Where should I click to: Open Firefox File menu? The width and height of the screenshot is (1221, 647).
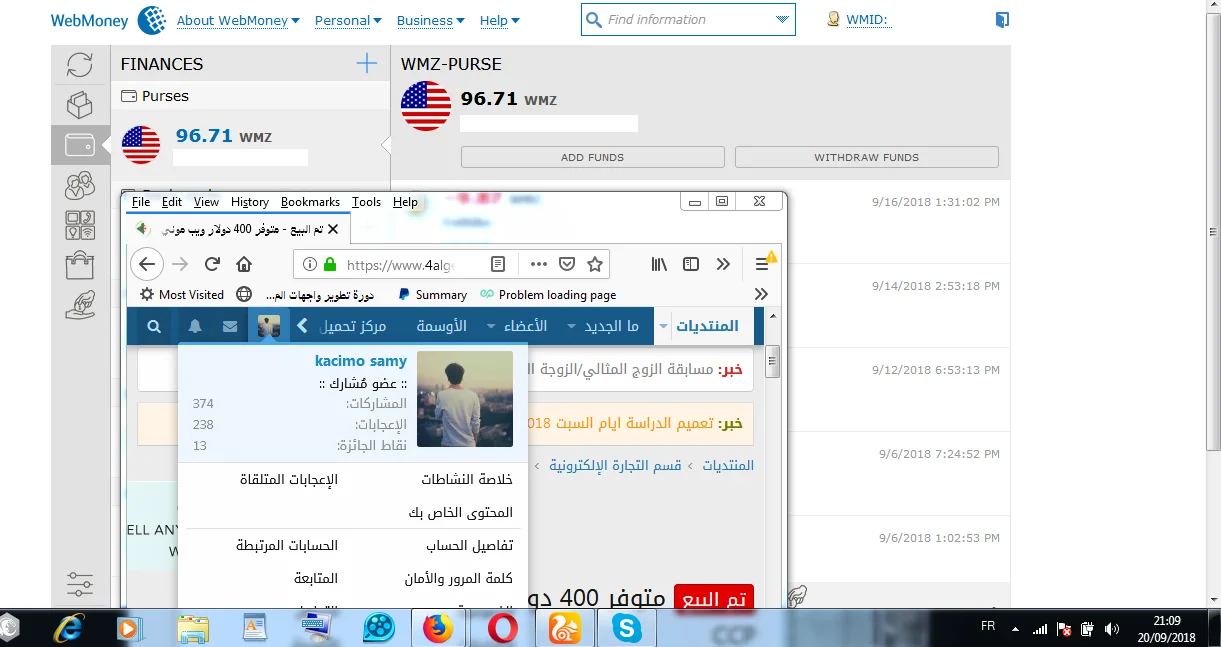click(141, 202)
